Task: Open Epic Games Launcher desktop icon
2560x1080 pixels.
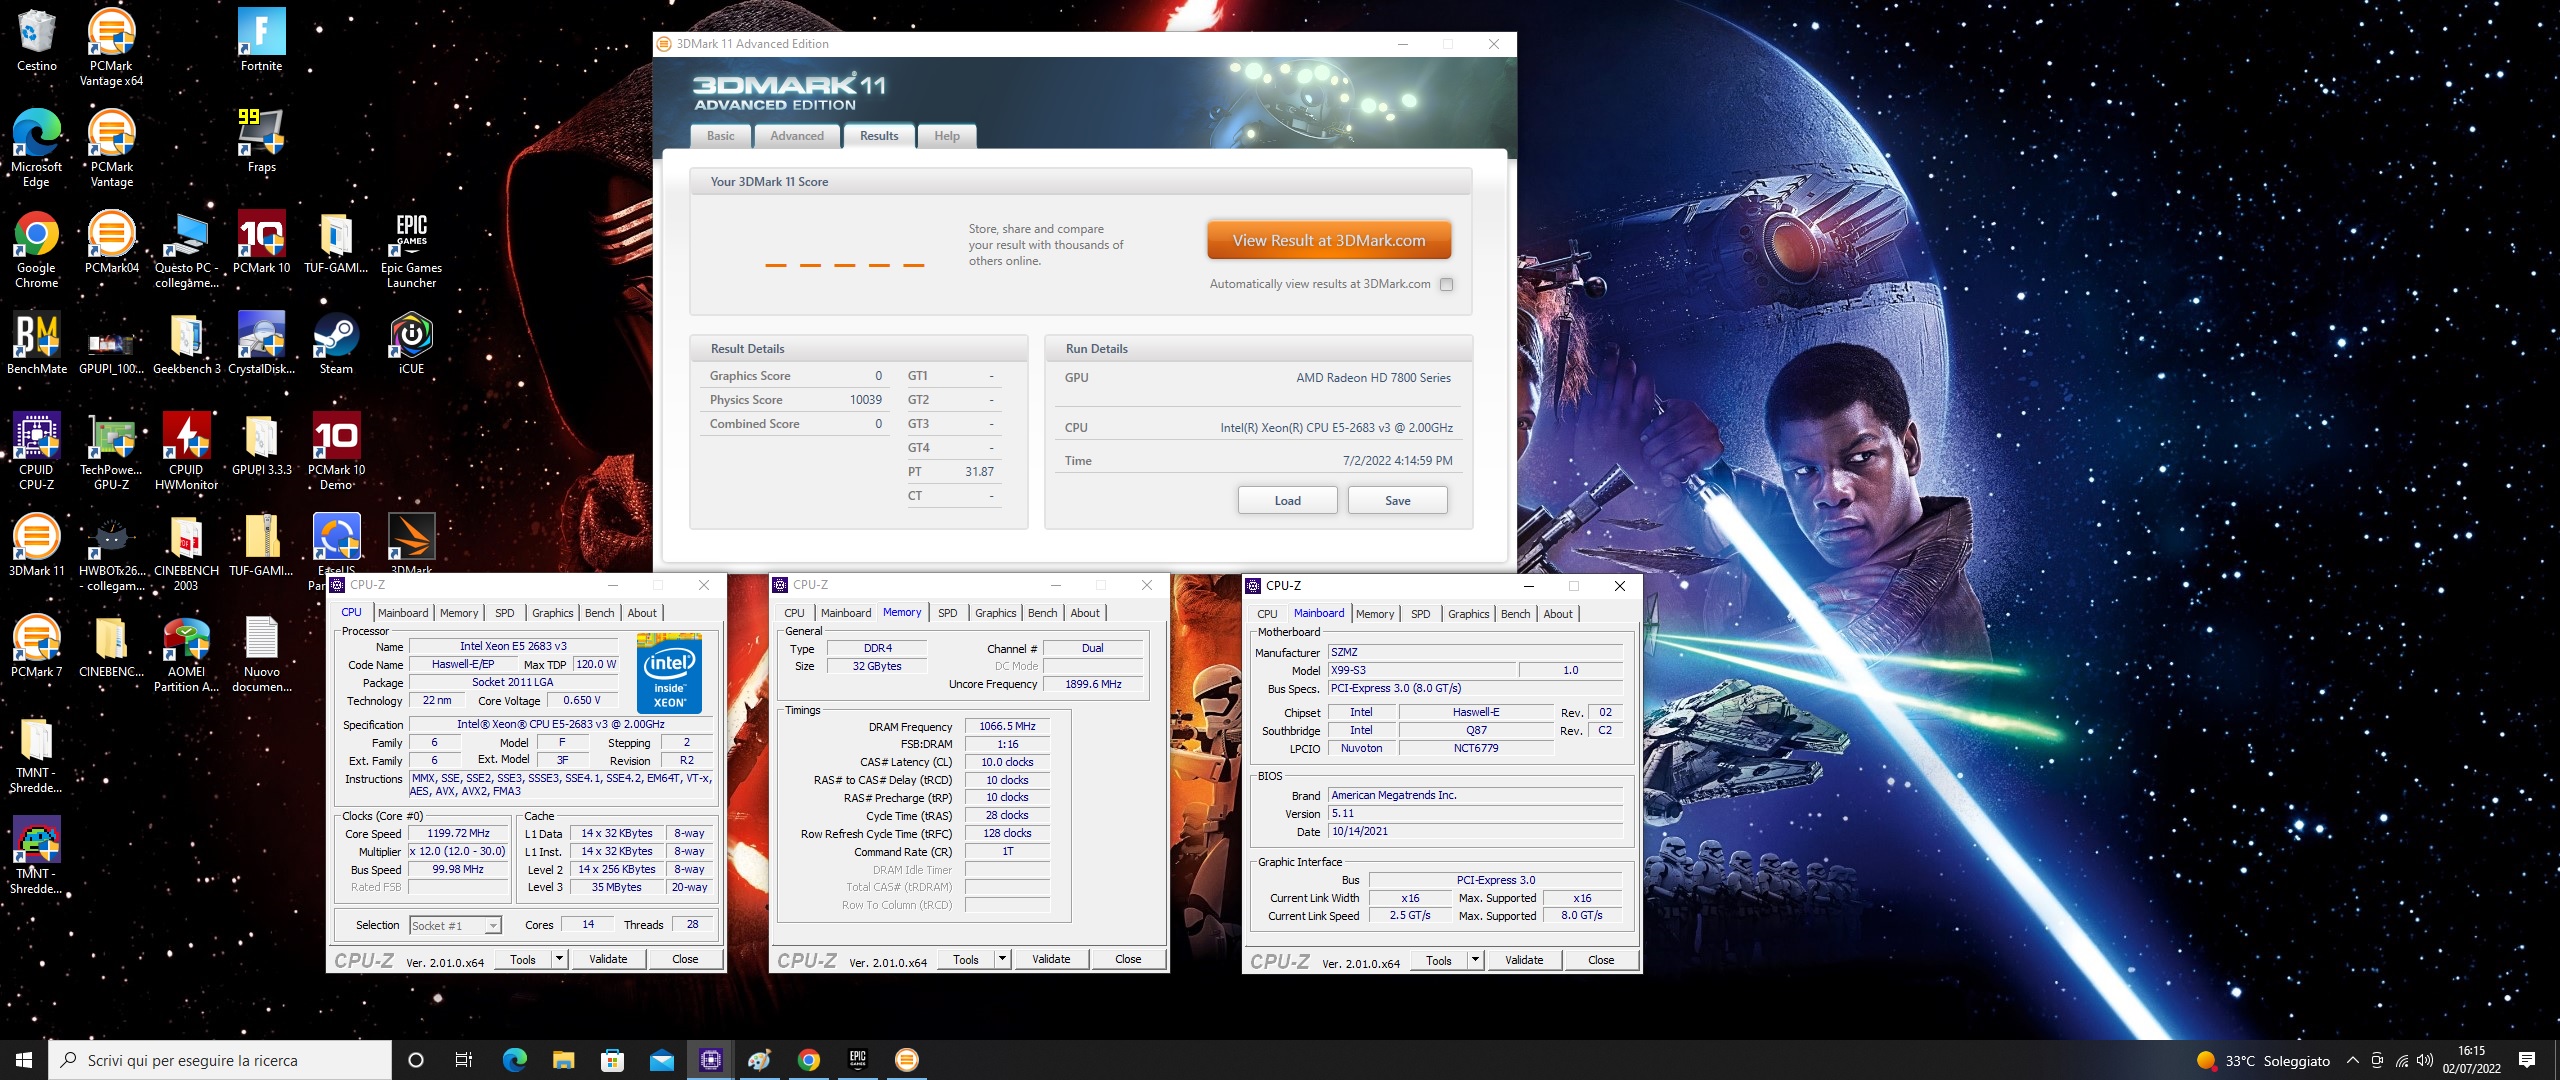Action: [x=411, y=248]
